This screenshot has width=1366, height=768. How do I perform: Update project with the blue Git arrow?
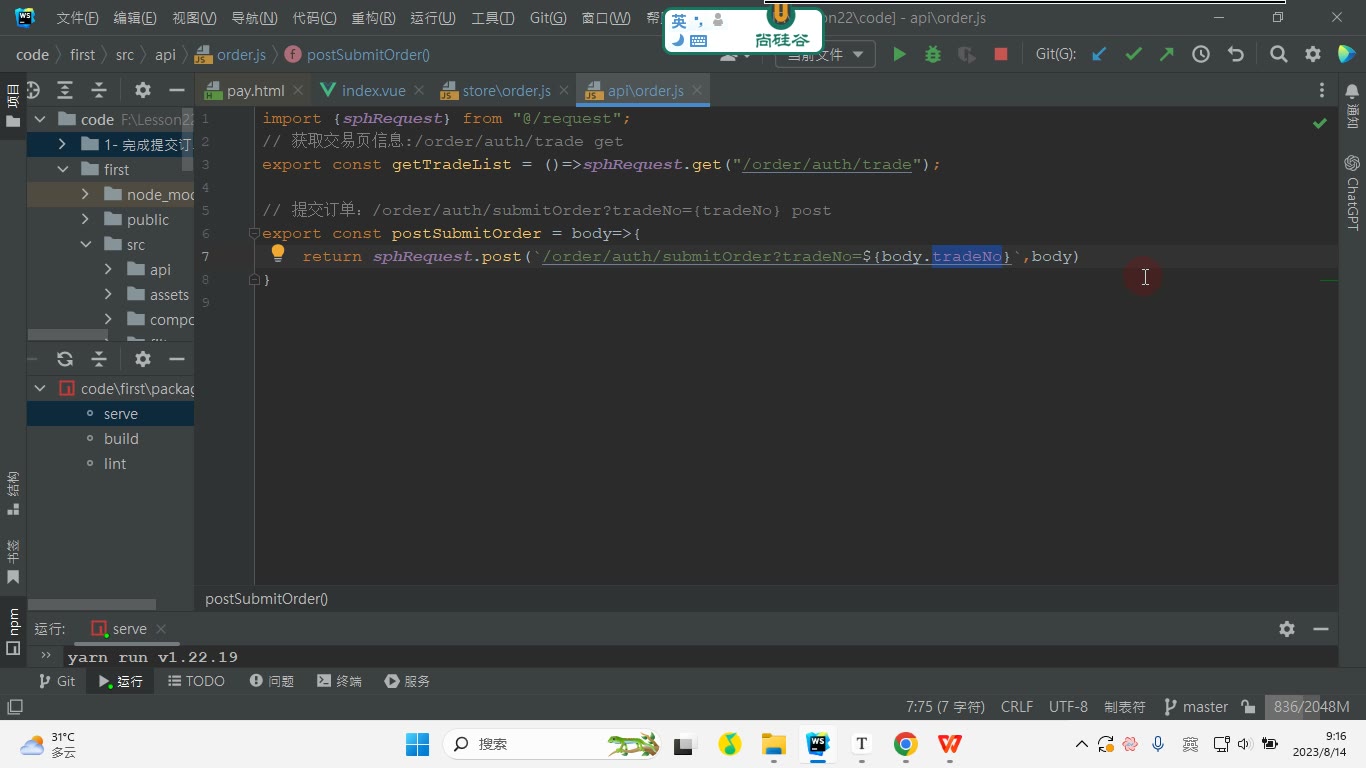pos(1099,55)
